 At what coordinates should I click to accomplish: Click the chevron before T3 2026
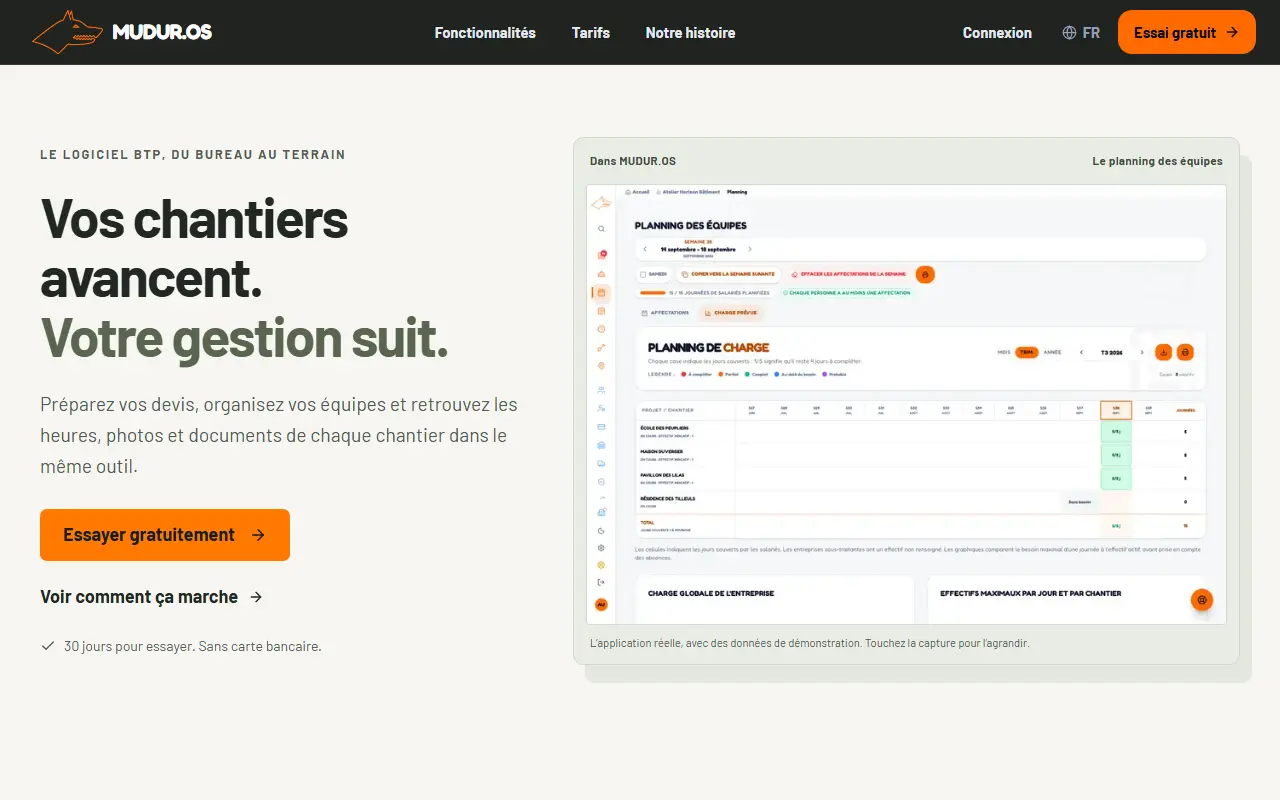[x=1081, y=352]
